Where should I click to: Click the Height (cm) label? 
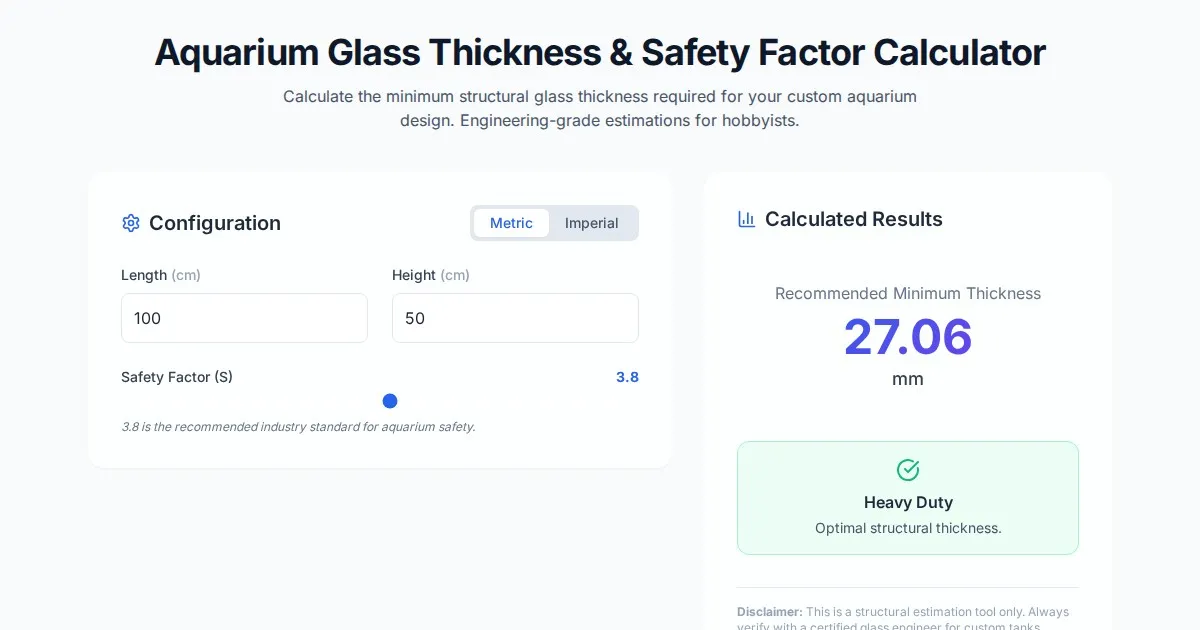point(430,275)
